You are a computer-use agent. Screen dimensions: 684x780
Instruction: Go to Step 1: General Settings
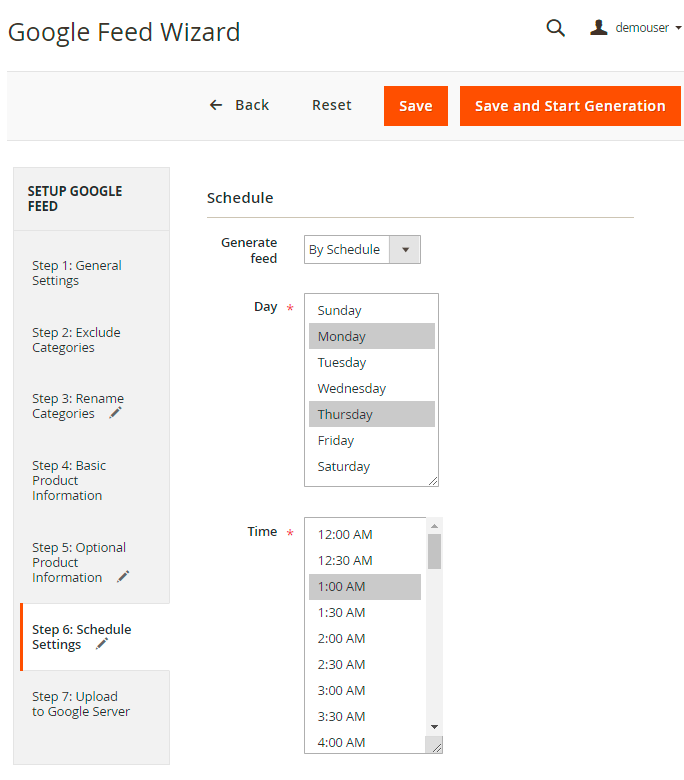point(77,273)
